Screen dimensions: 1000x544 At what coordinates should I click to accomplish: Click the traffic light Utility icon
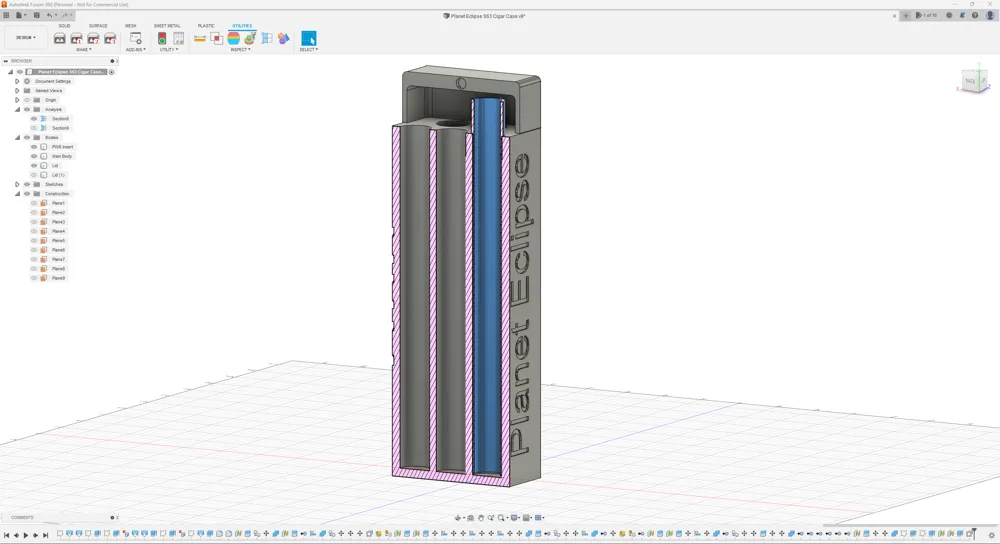tap(162, 39)
